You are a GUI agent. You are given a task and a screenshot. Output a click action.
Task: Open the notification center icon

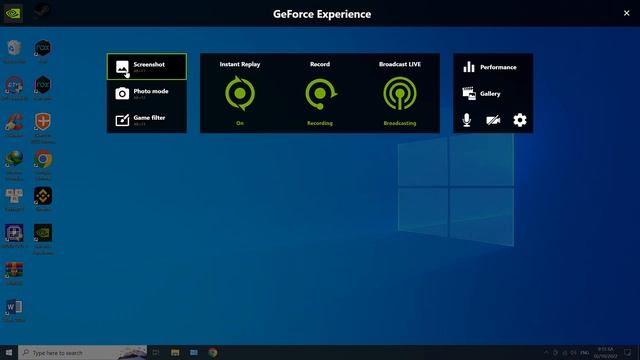pyautogui.click(x=627, y=353)
